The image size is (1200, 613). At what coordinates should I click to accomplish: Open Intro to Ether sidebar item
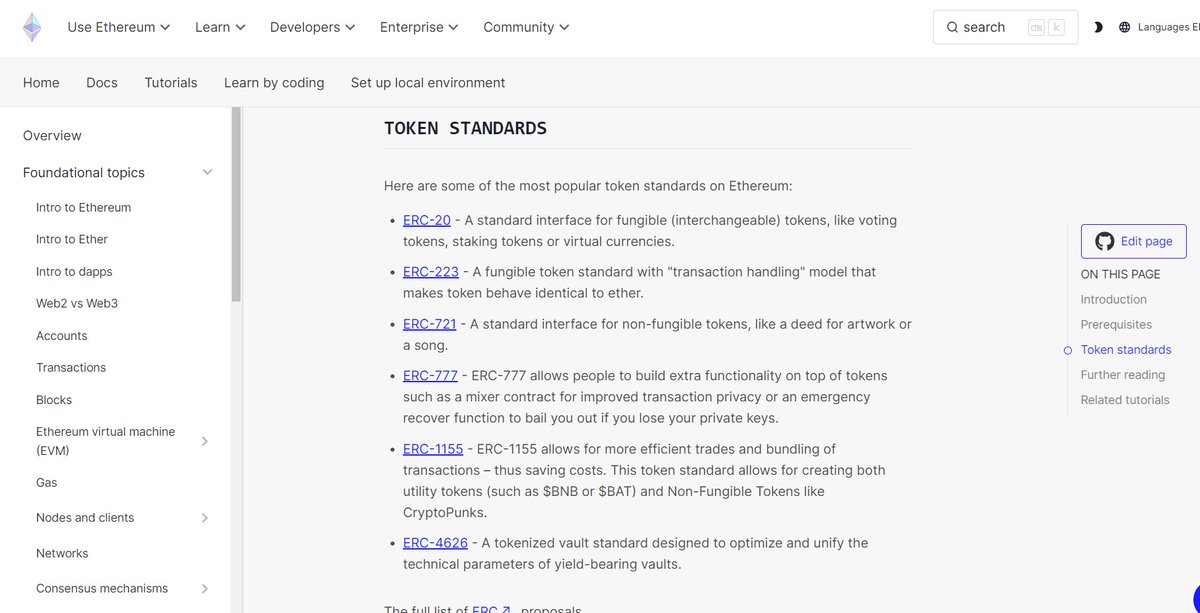click(x=72, y=239)
